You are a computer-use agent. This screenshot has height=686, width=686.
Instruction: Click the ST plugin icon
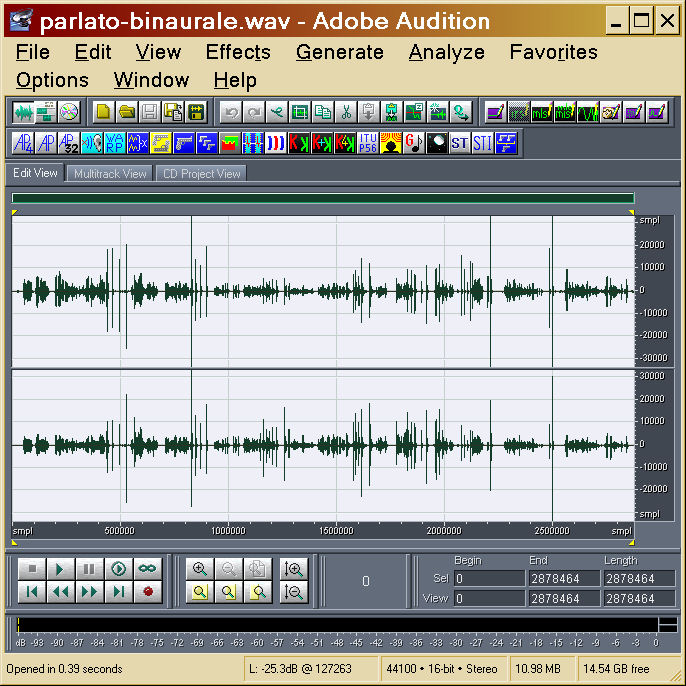[460, 143]
